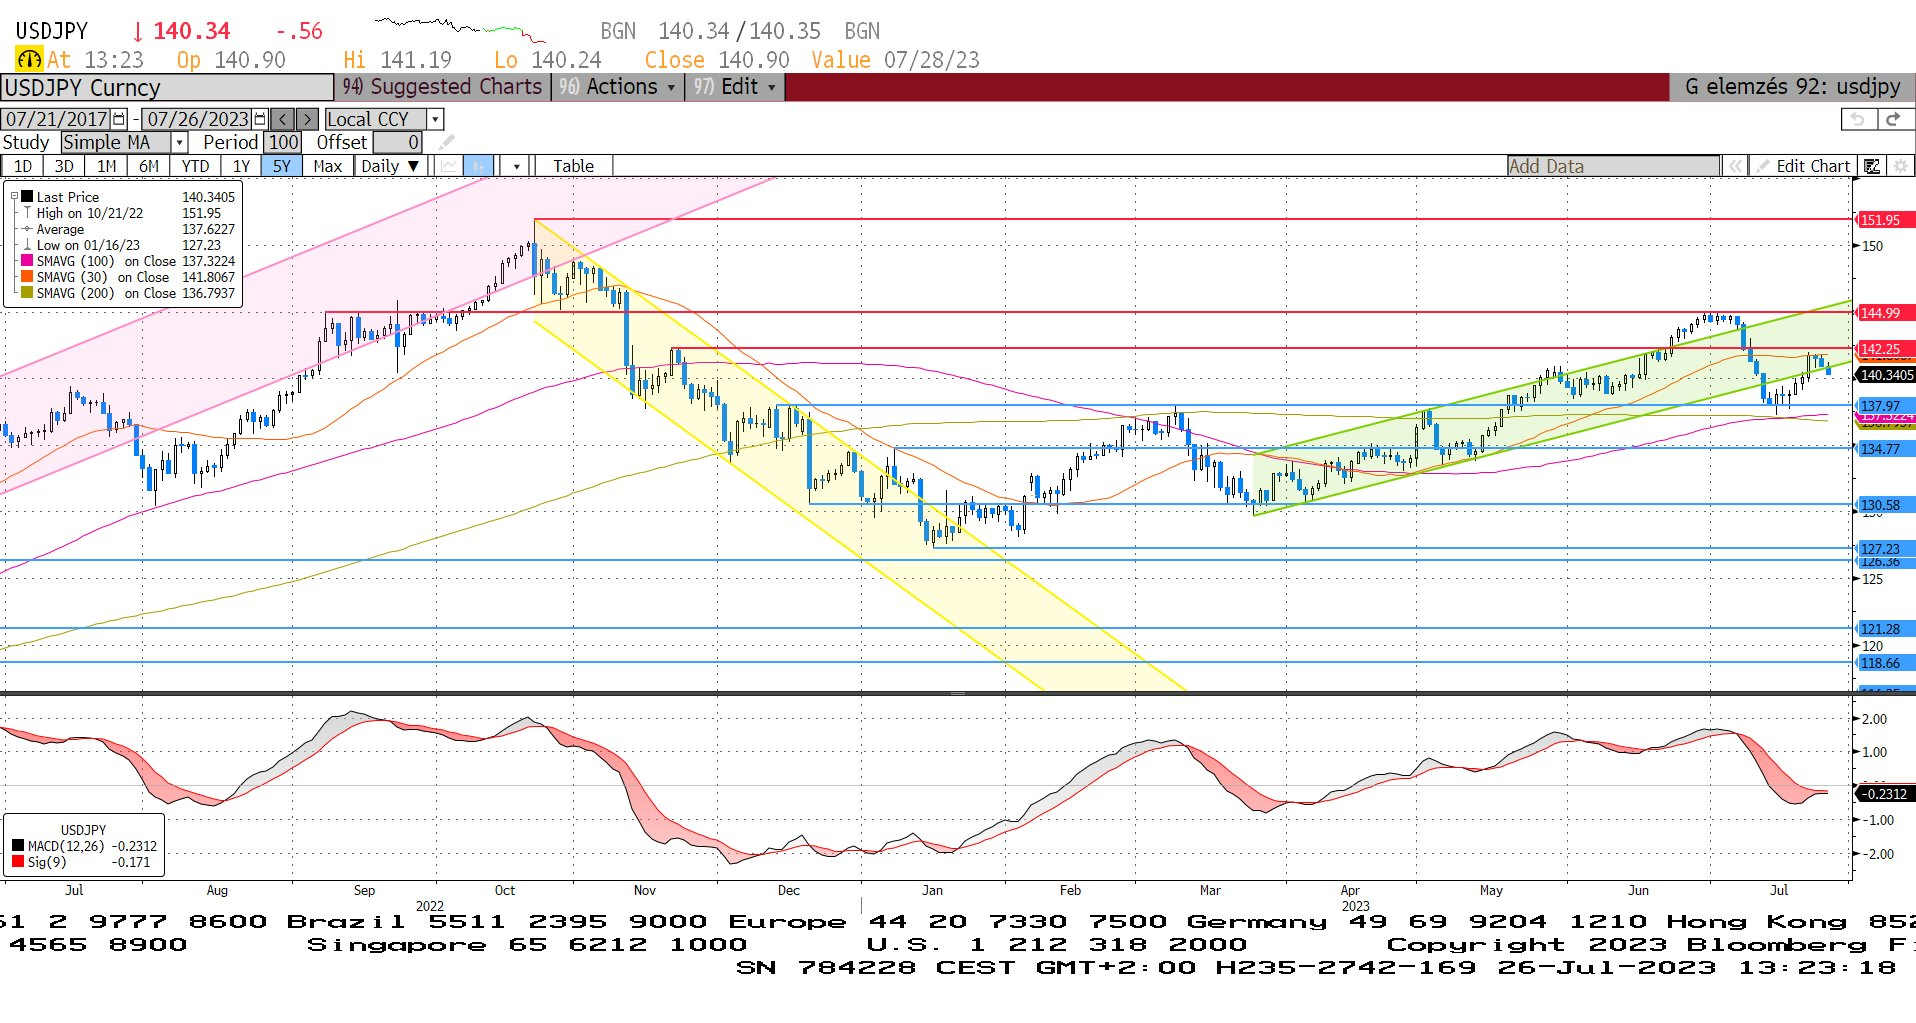
Task: Click the Offset field showing 0
Action: coord(398,142)
